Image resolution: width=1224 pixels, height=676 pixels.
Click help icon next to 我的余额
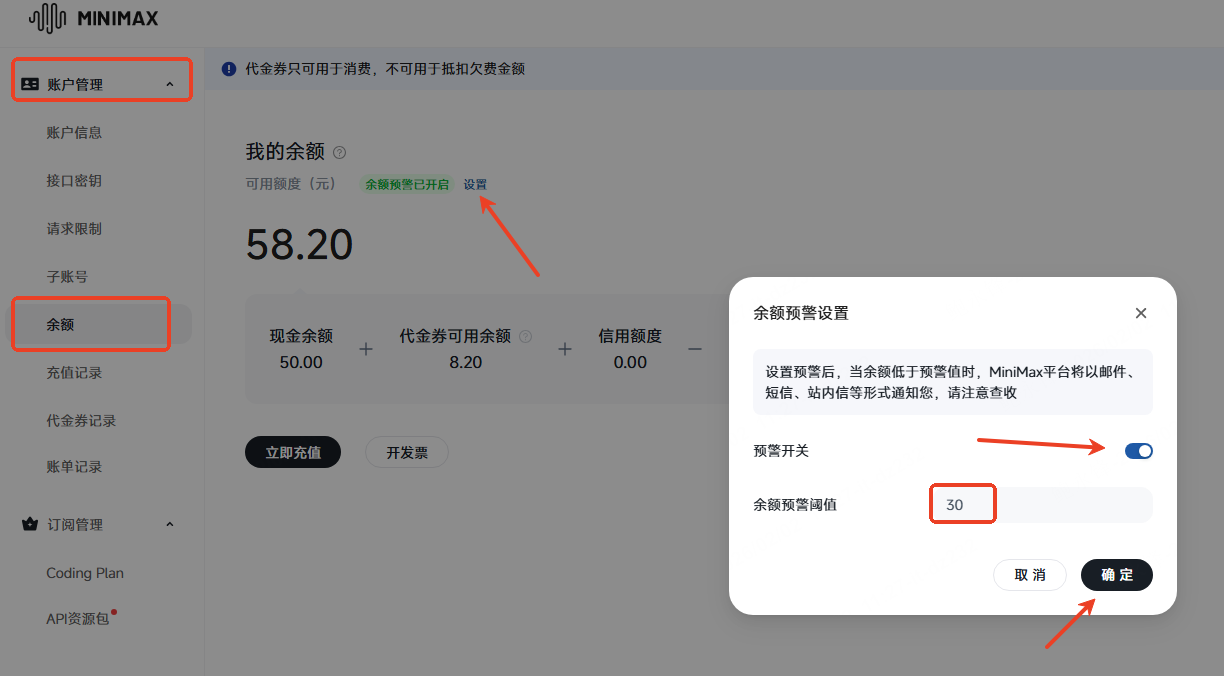click(339, 153)
